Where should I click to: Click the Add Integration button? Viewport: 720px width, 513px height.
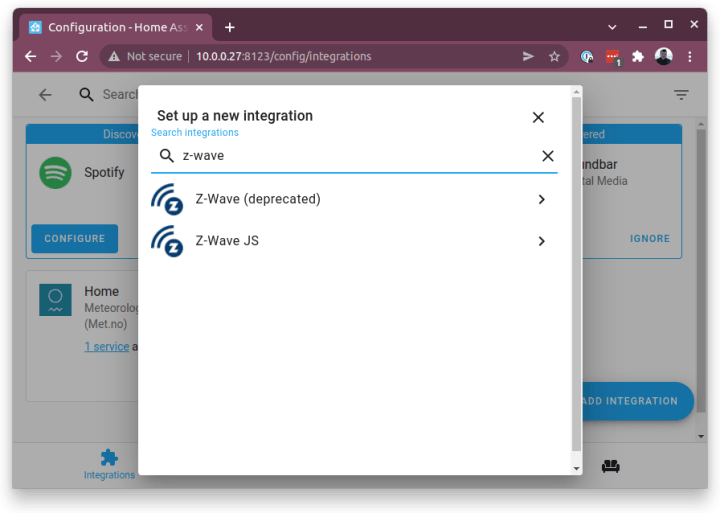638,401
